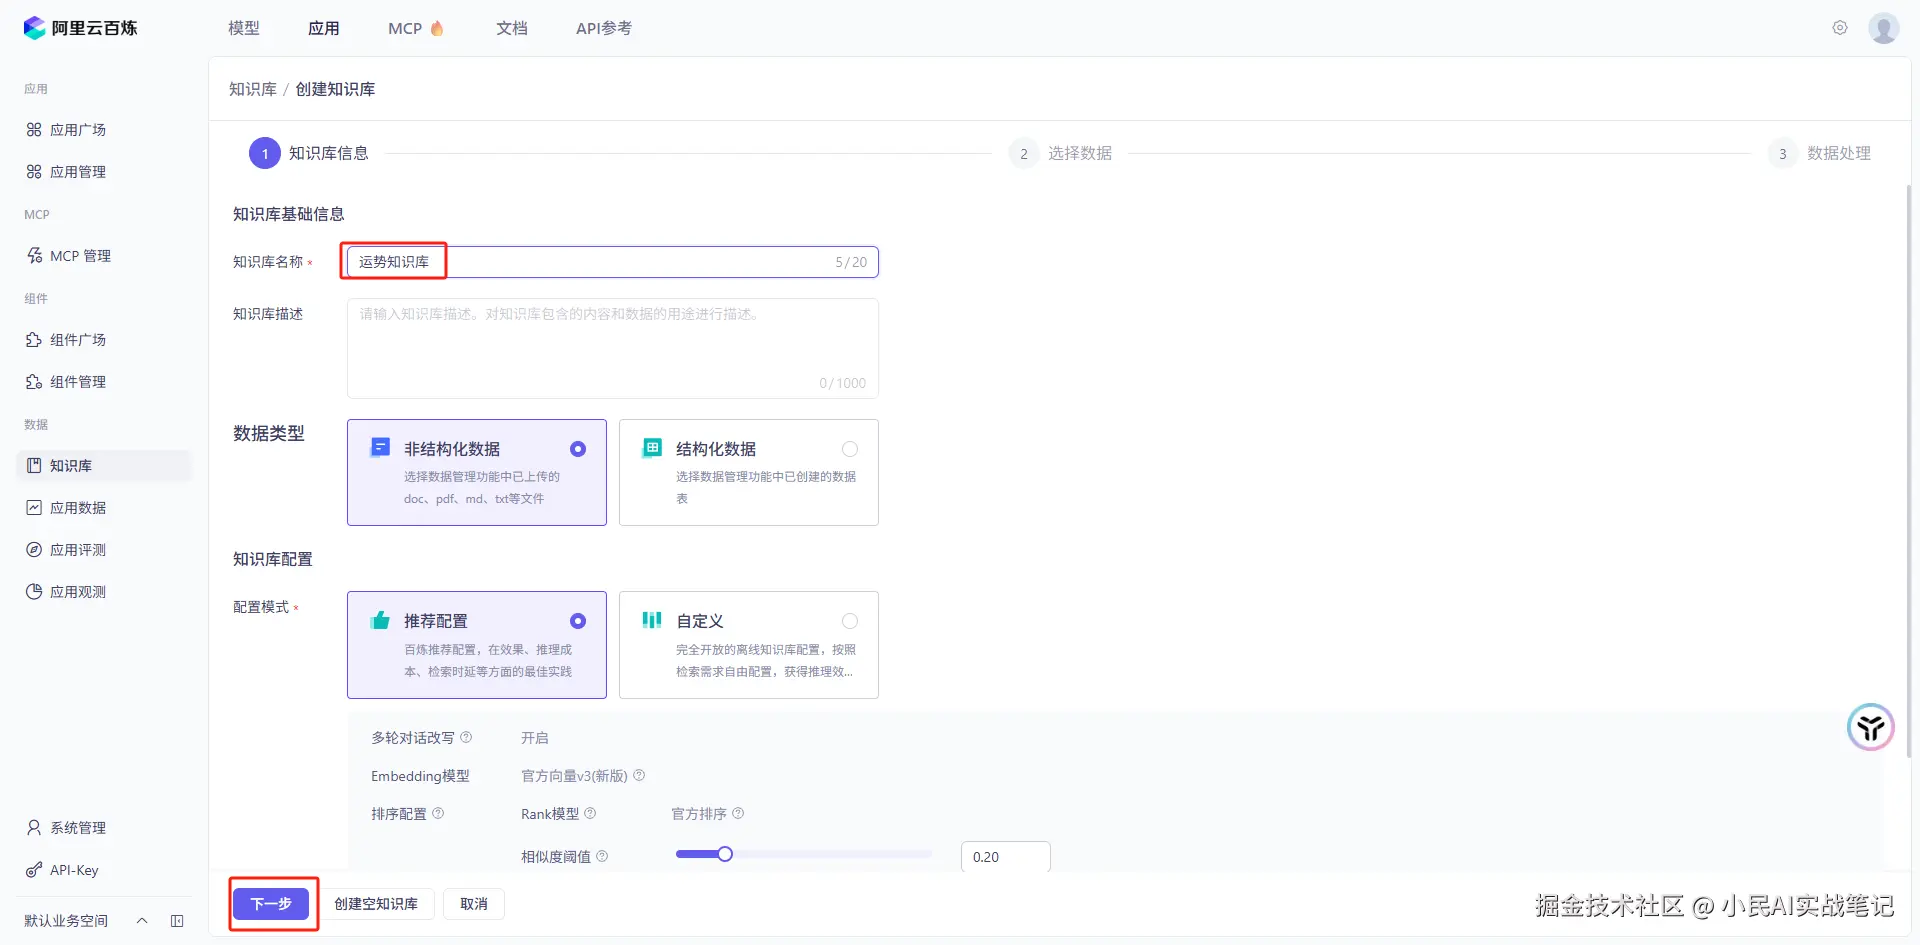Image resolution: width=1920 pixels, height=945 pixels.
Task: Click the 自定义 bars icon
Action: (652, 620)
